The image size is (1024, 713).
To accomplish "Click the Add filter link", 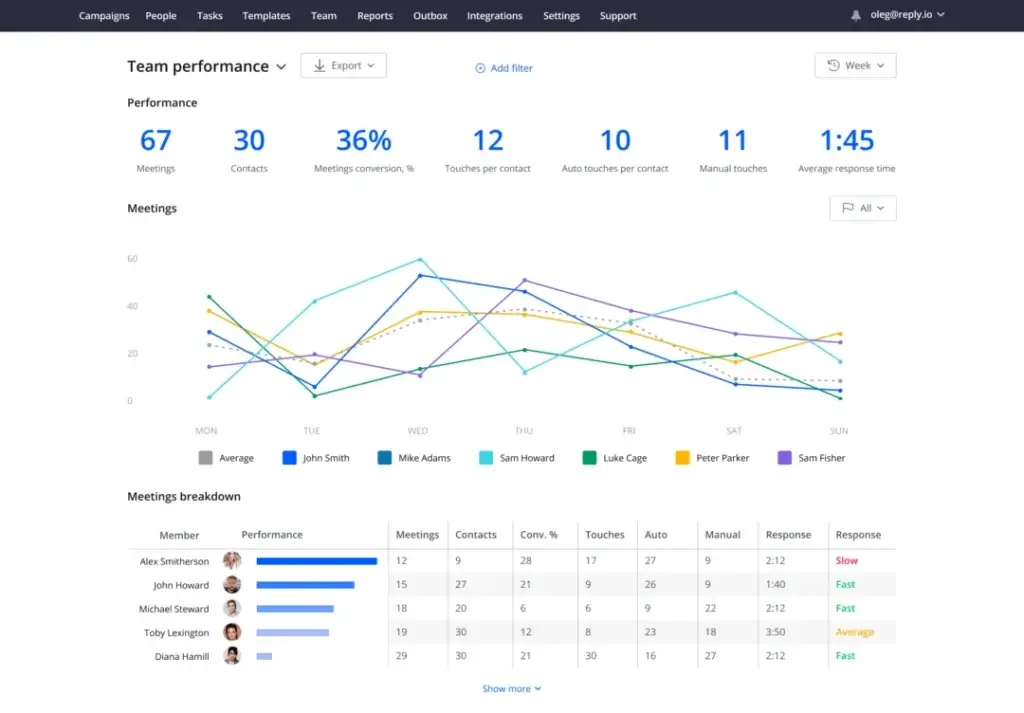I will pos(511,68).
